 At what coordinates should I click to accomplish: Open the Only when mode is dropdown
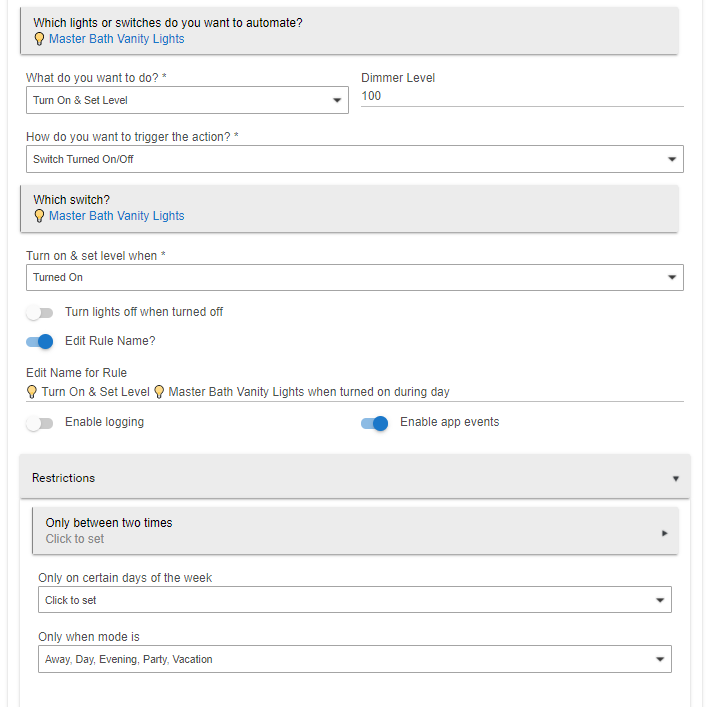(x=354, y=660)
